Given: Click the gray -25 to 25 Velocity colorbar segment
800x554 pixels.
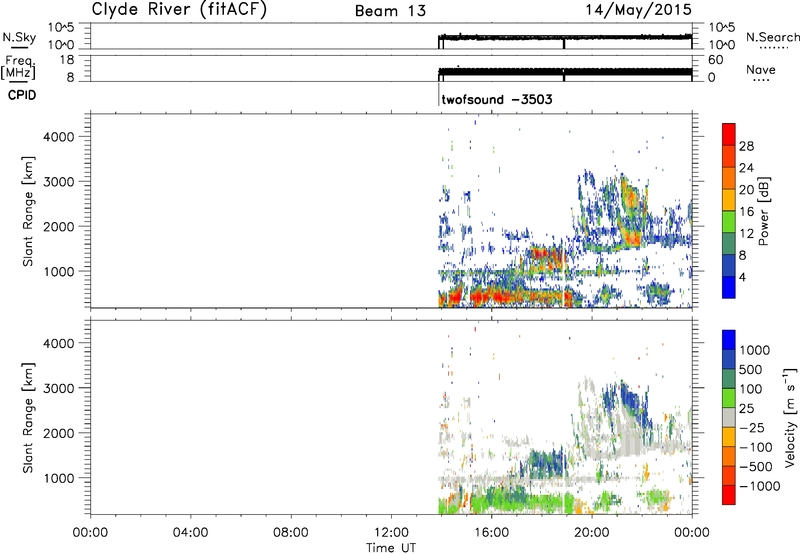Looking at the screenshot, I should [729, 417].
